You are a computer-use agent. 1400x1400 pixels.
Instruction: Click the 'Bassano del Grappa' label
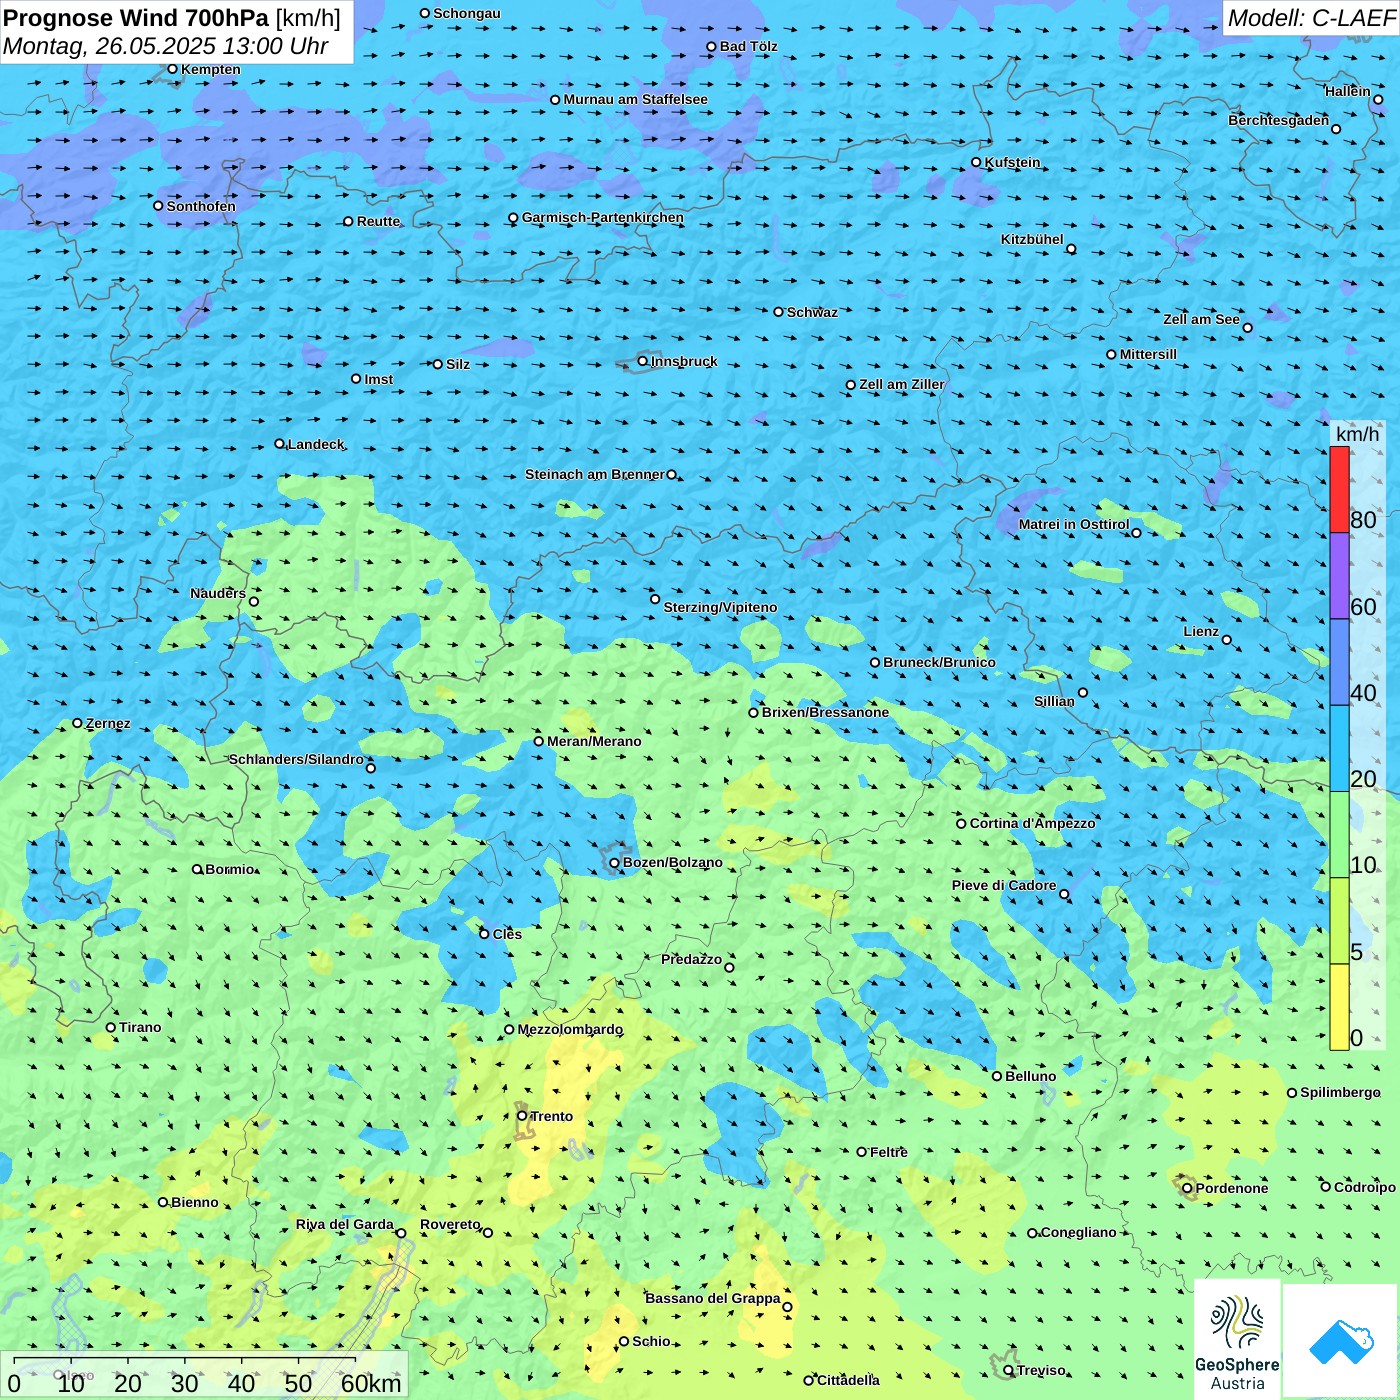[713, 1298]
